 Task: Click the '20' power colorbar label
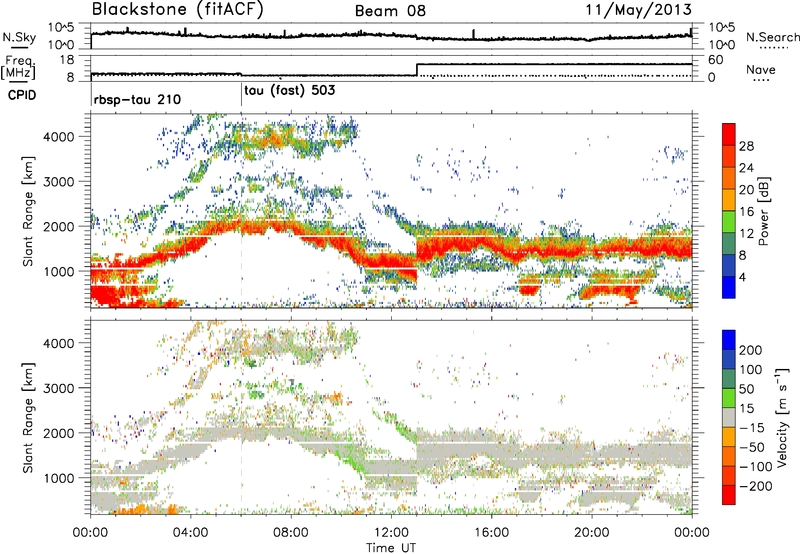click(x=746, y=190)
